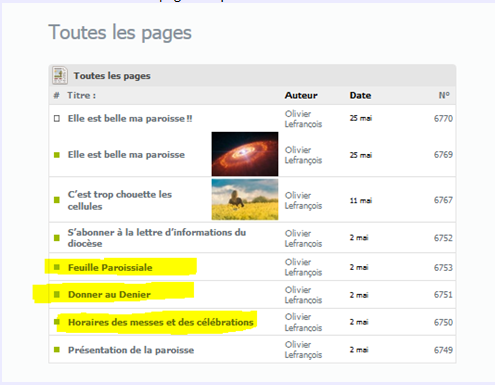The height and width of the screenshot is (385, 495).
Task: Click date '25 mai' in row 6770
Action: [x=361, y=118]
